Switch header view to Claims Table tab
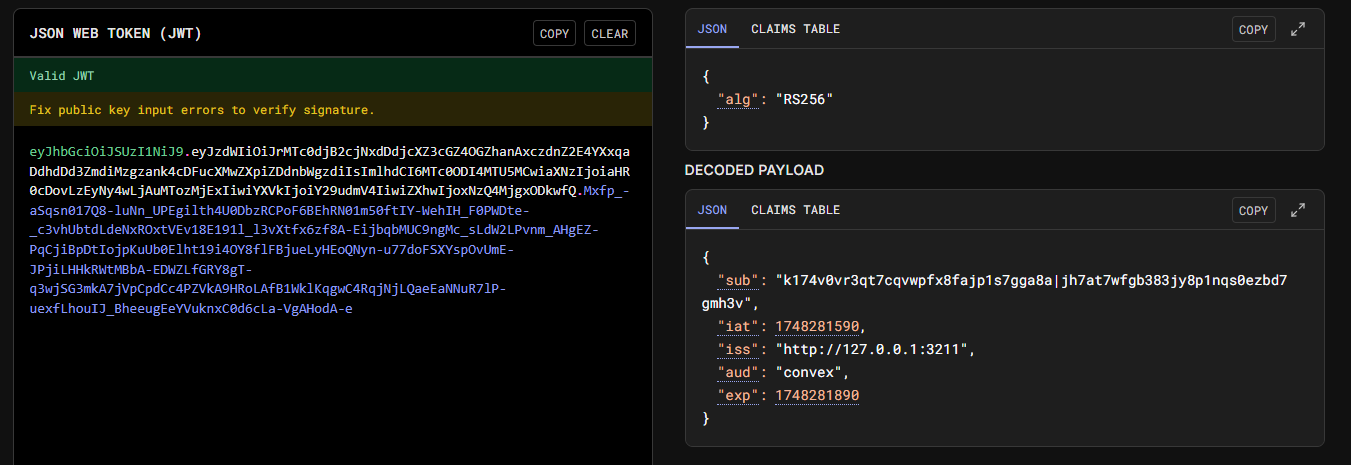Screen dimensions: 1351x465 coord(795,29)
